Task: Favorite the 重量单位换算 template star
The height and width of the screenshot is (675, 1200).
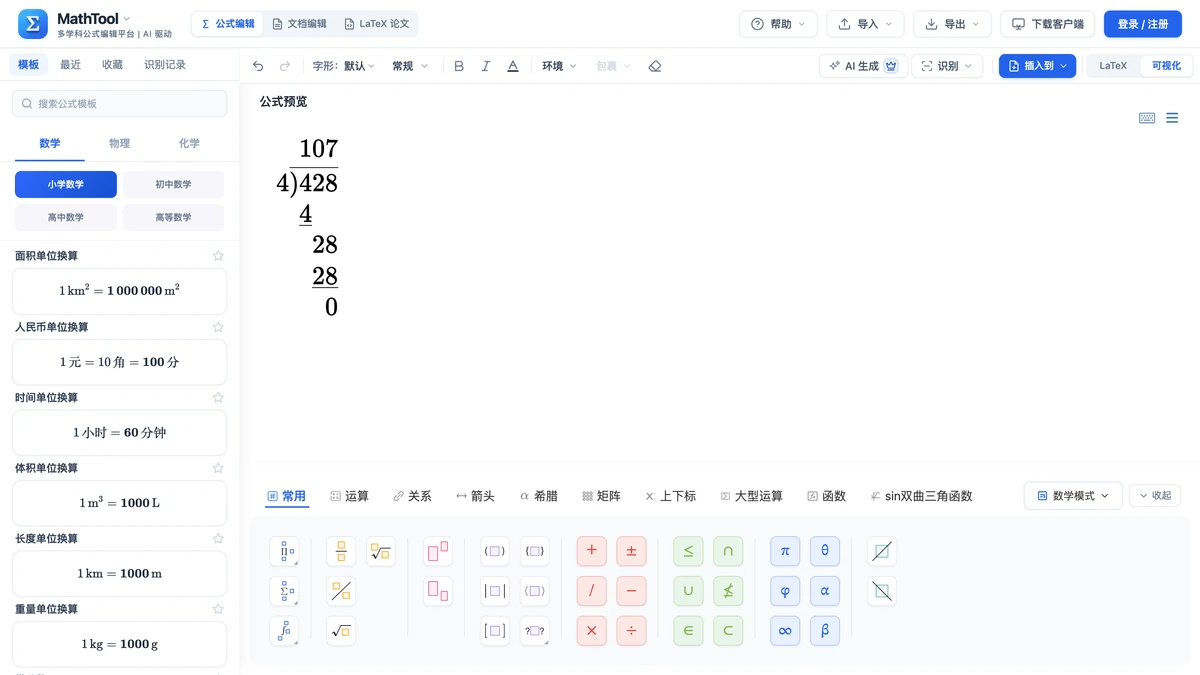Action: coord(218,609)
